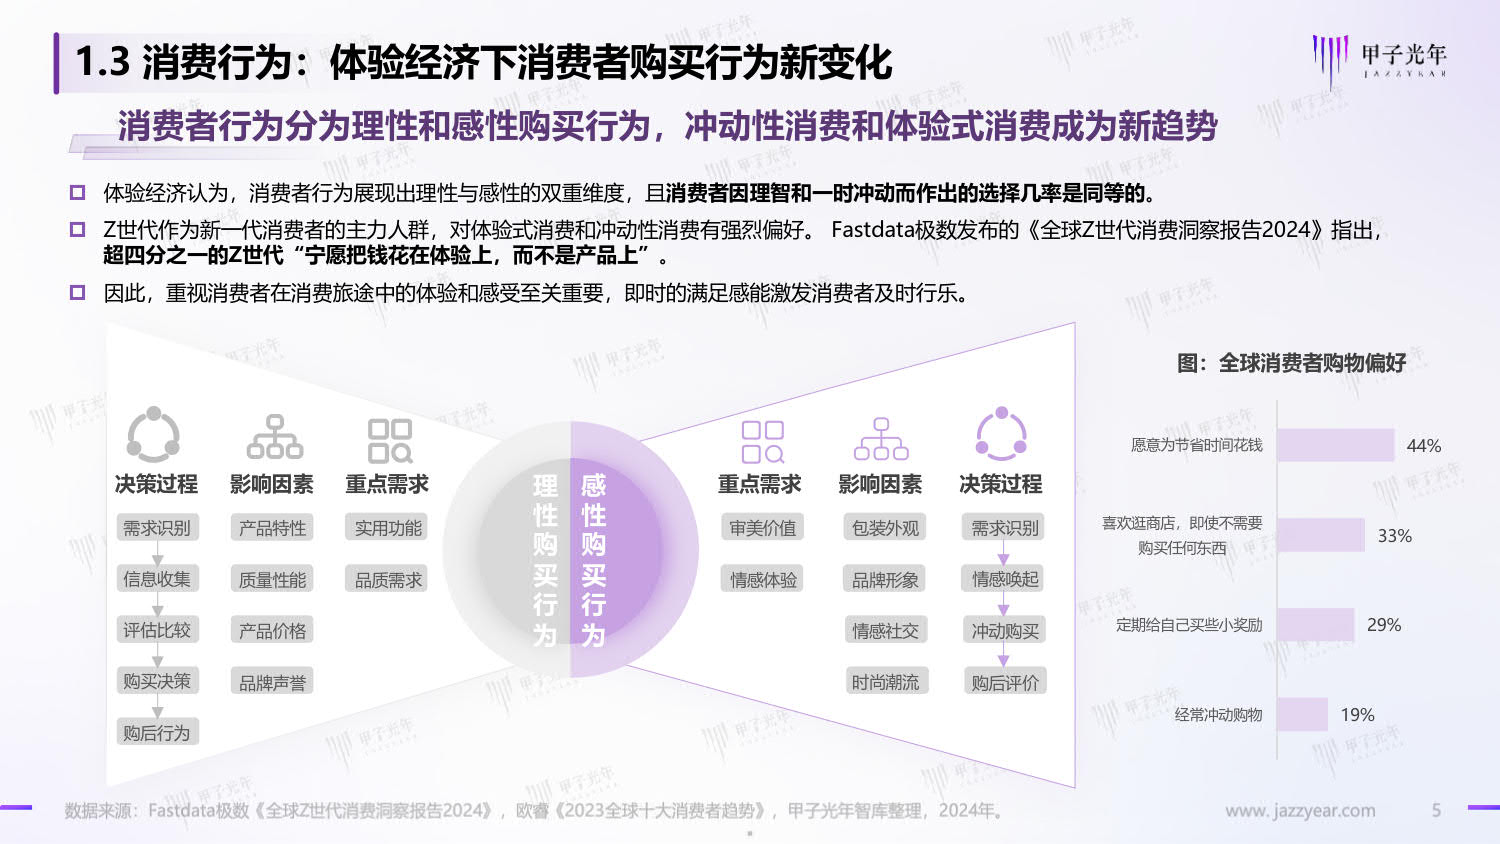Click the 购后评价 step box
The image size is (1500, 844).
[x=1005, y=683]
